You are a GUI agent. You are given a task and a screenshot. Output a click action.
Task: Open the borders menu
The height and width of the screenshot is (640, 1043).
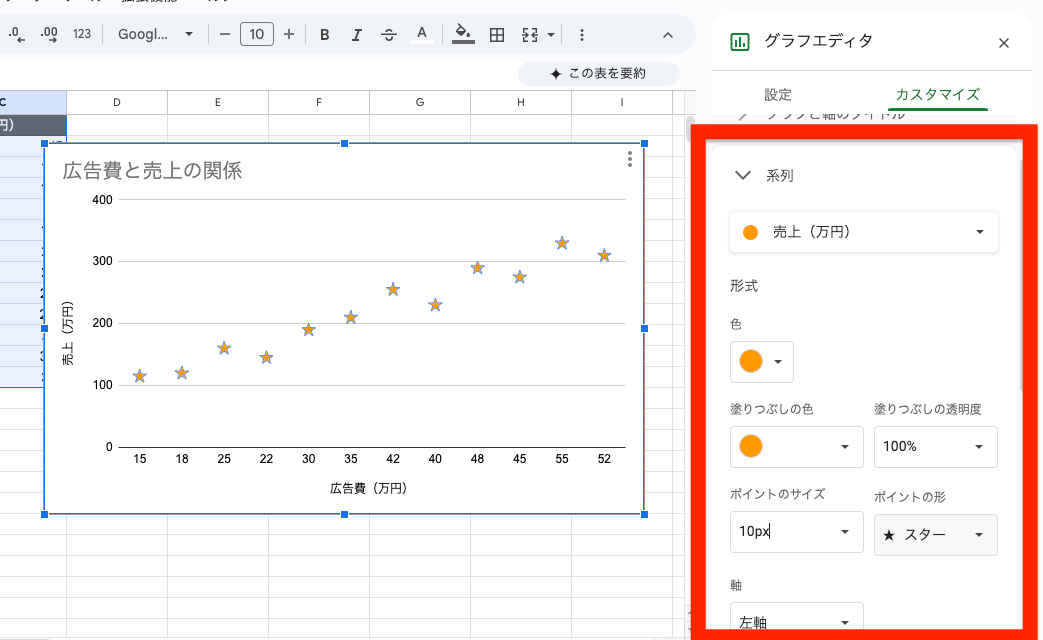point(496,33)
